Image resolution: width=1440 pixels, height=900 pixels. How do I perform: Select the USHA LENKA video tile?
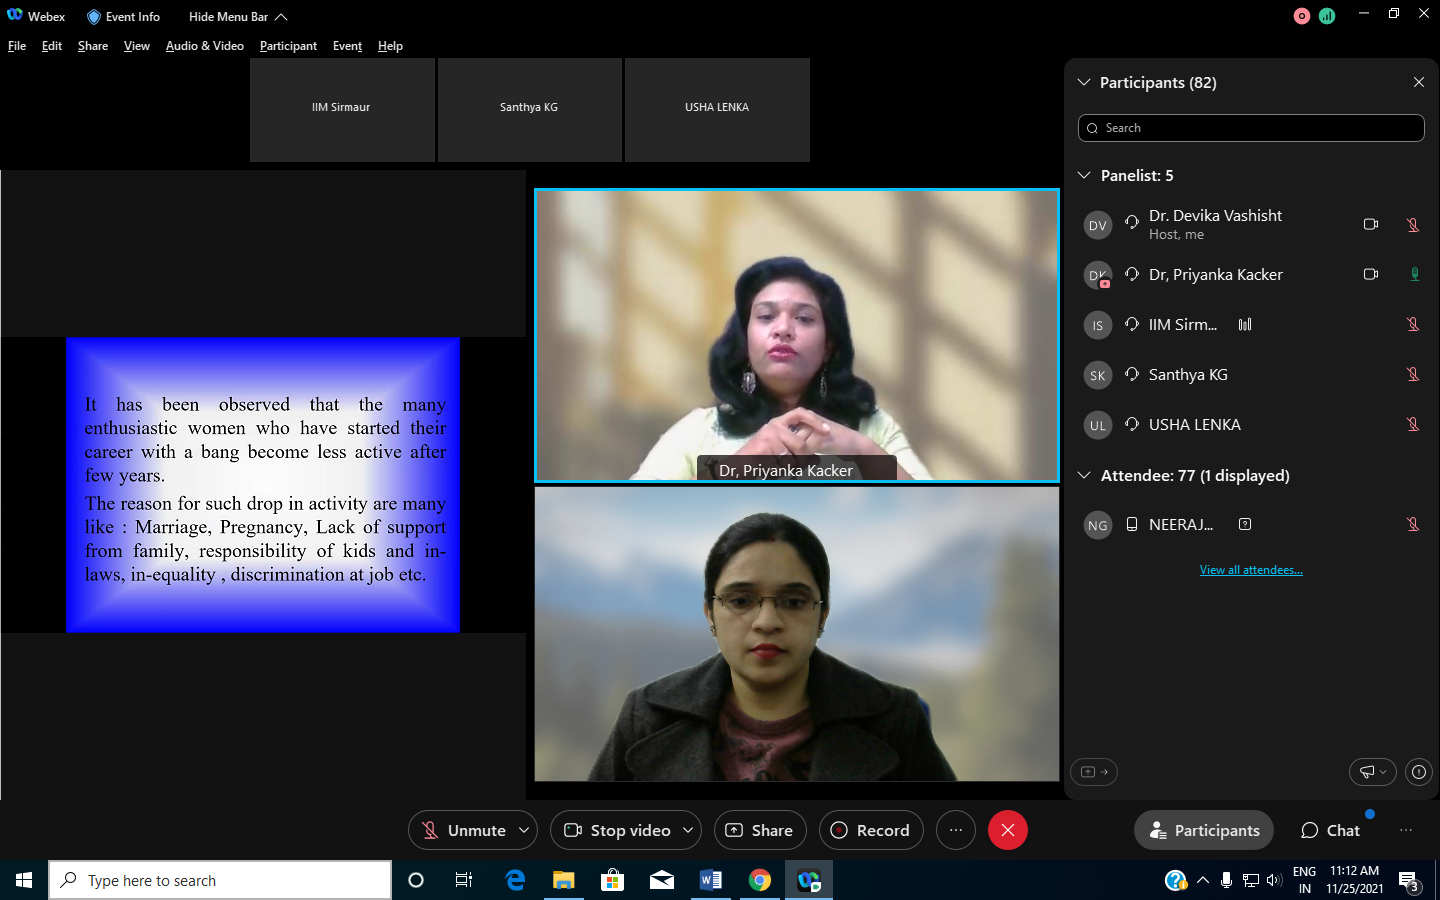coord(717,110)
